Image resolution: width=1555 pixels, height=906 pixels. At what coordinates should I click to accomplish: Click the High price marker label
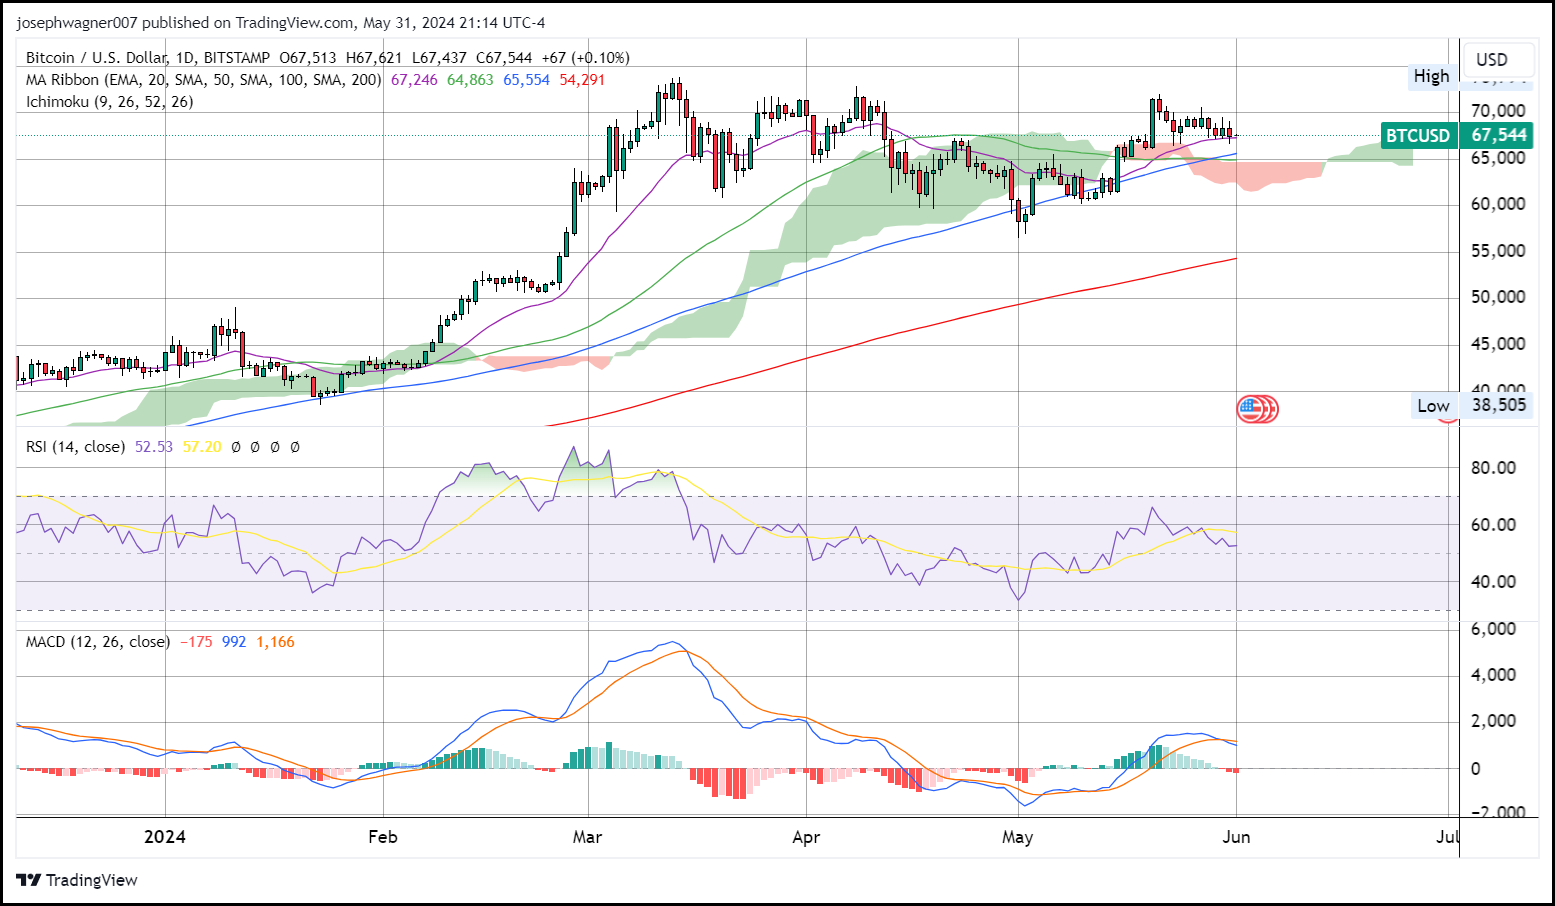point(1432,76)
